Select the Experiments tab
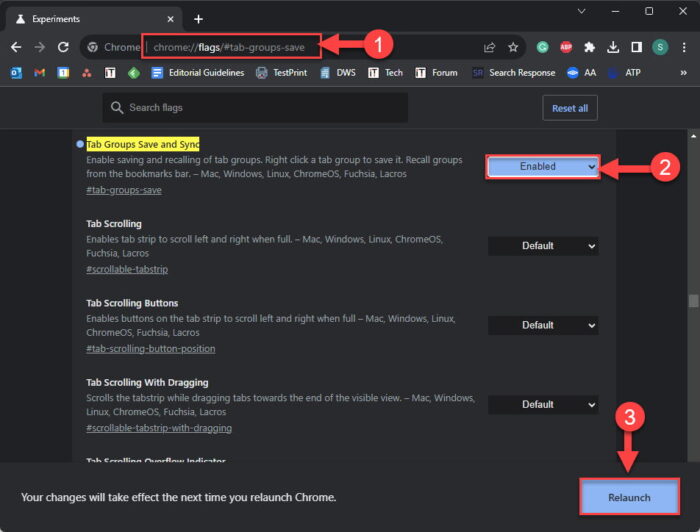 point(94,19)
